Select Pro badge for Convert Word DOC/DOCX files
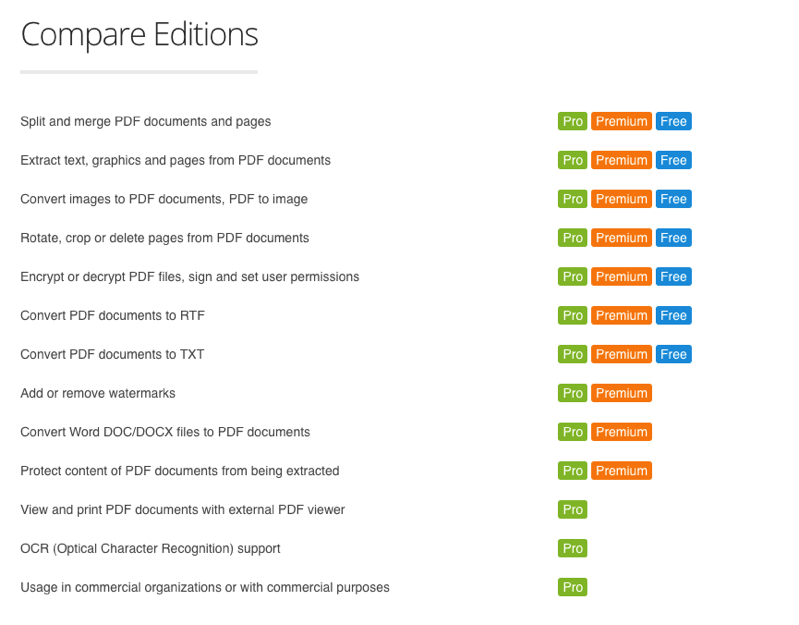The width and height of the screenshot is (799, 625). (572, 432)
